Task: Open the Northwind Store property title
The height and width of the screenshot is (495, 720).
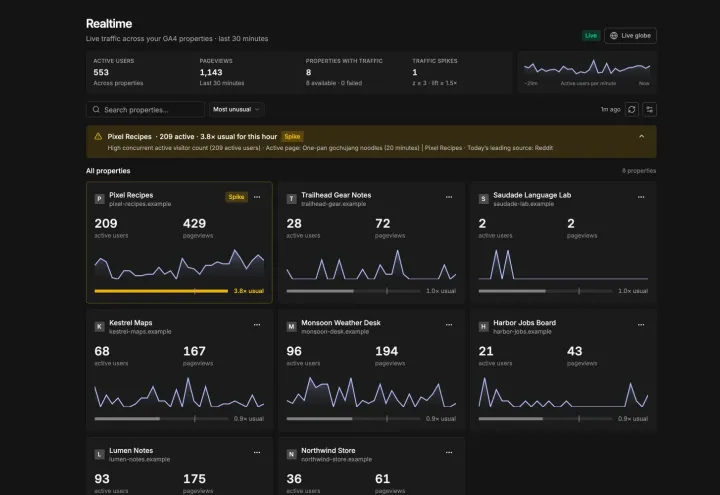Action: tap(328, 450)
